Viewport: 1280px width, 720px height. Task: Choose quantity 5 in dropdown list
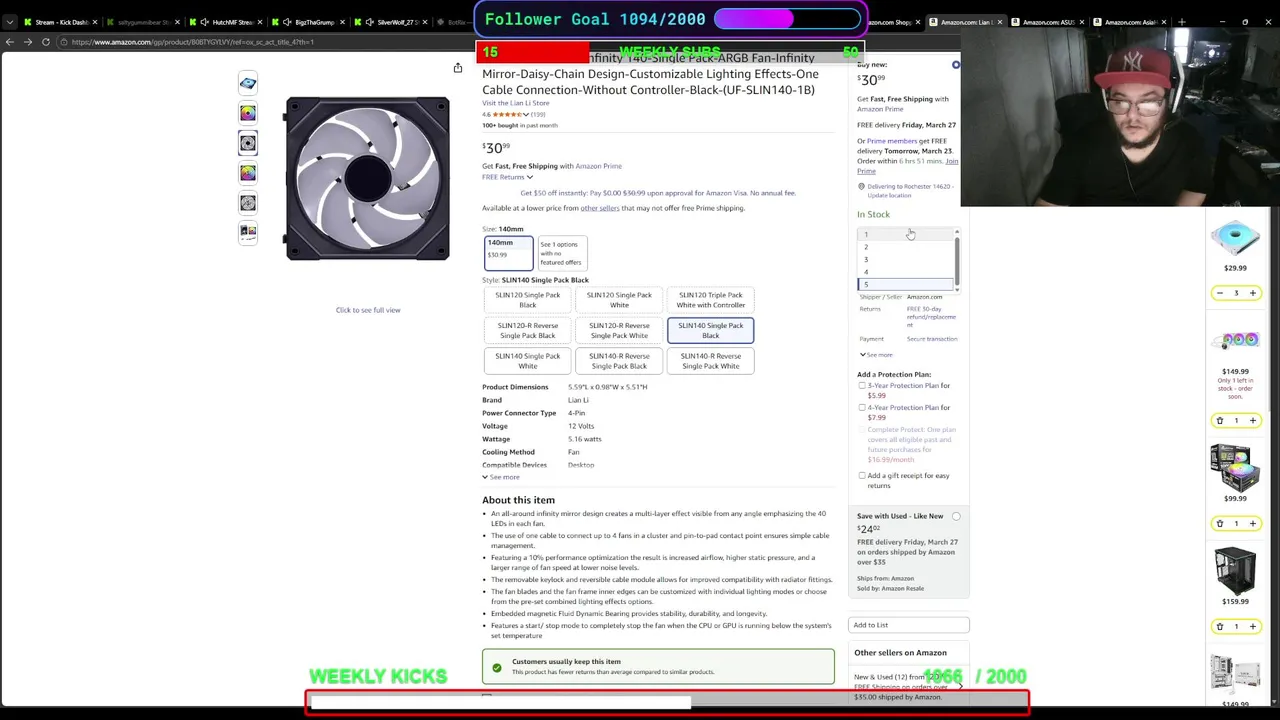click(x=906, y=285)
